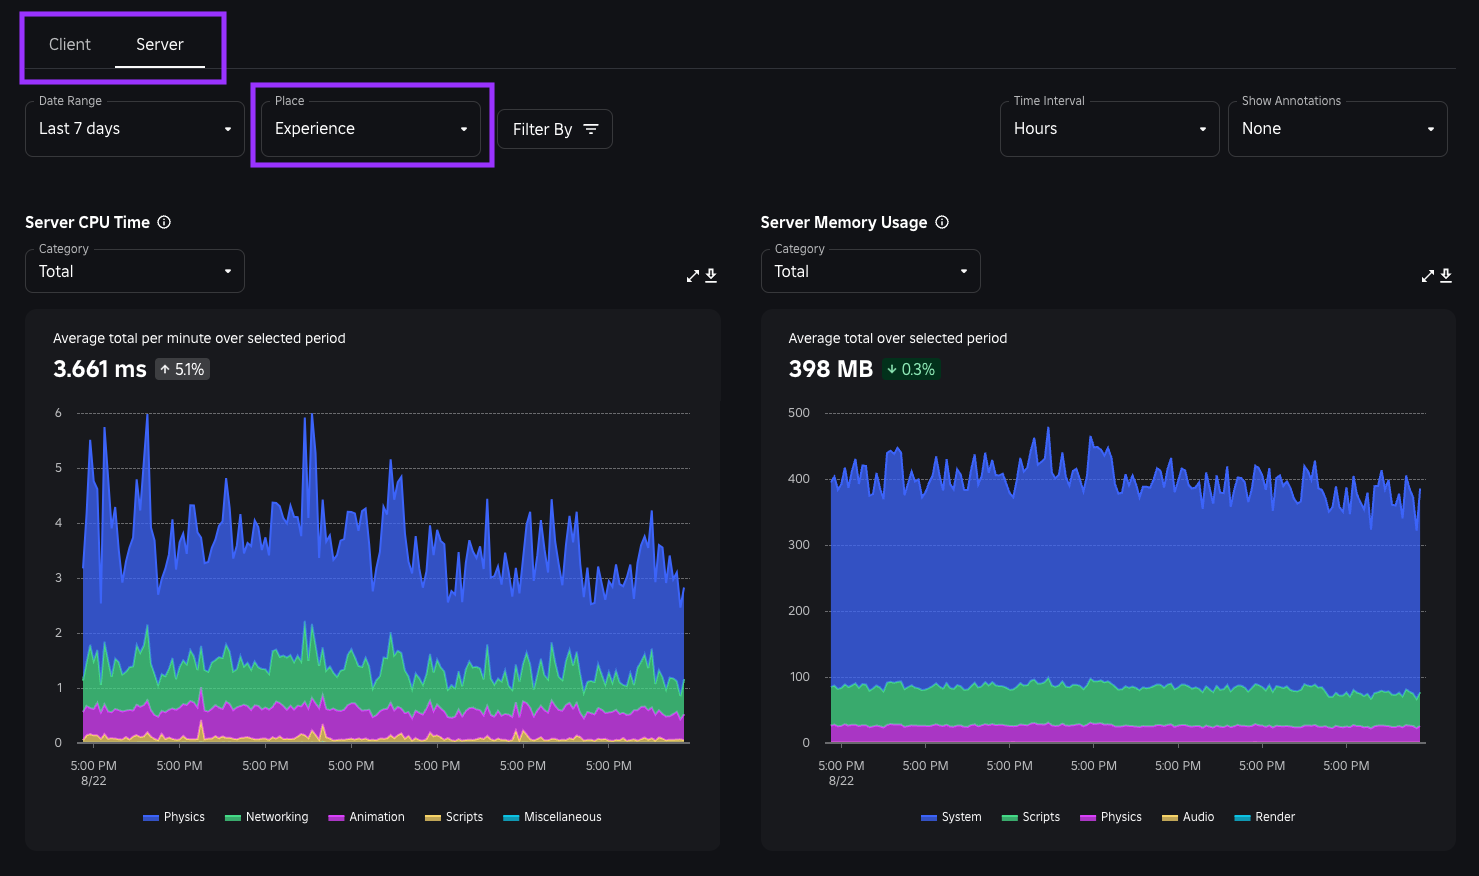Screen dimensions: 1479x876
Task: Click the 500 axis label on Memory chart
Action: tap(799, 413)
